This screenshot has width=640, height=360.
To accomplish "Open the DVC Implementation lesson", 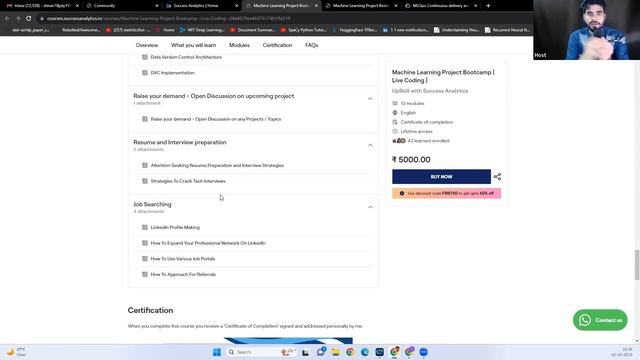I will point(172,73).
